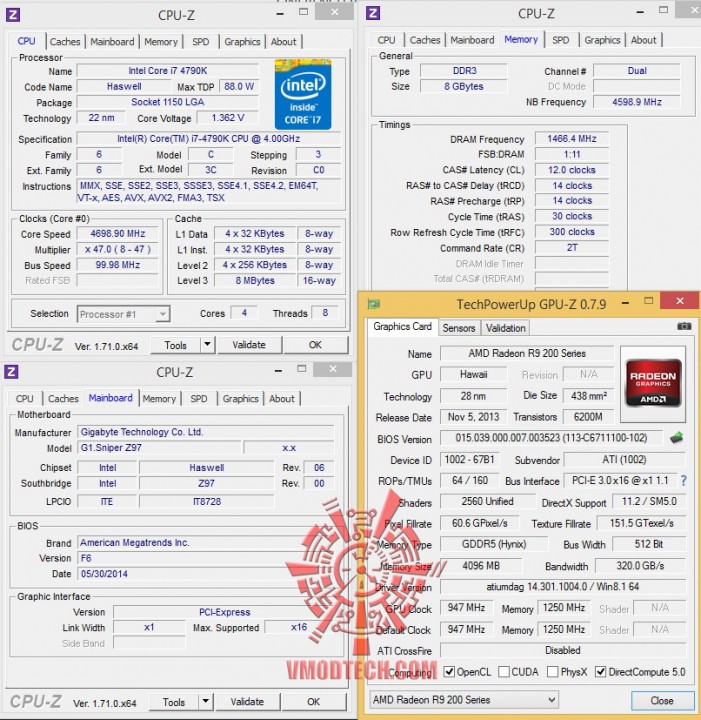Click Validate button in Mainboard window
701x720 pixels.
tap(247, 701)
